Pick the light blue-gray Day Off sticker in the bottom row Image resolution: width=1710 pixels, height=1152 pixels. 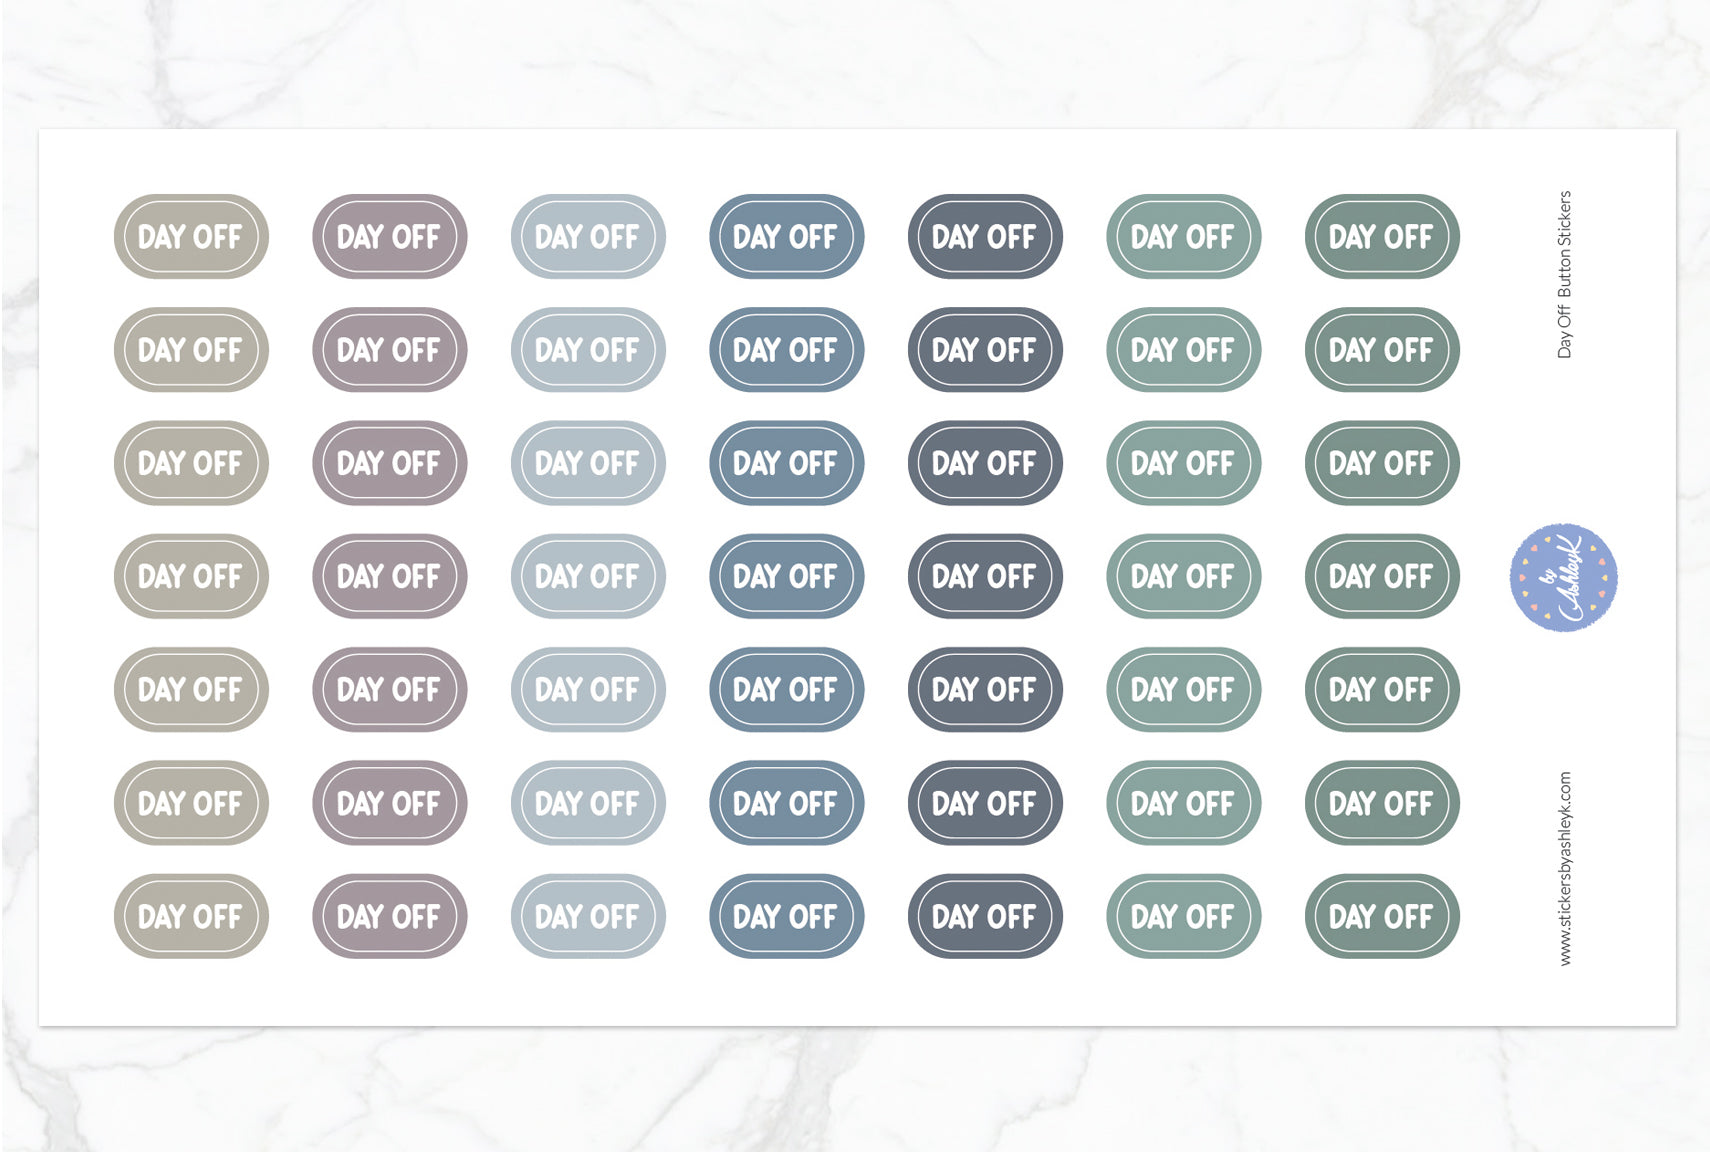tap(588, 916)
